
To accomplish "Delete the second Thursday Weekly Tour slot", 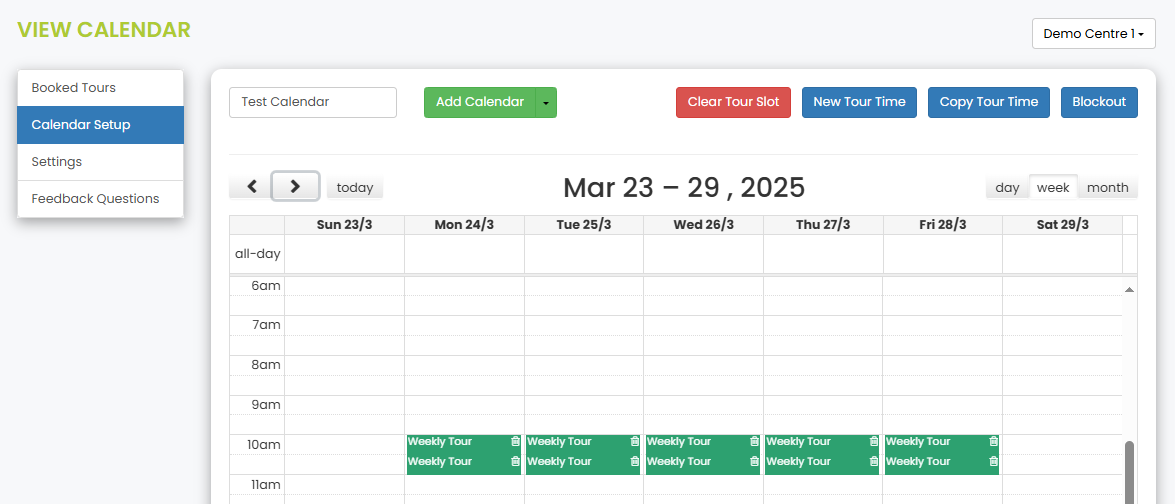I will pyautogui.click(x=874, y=461).
